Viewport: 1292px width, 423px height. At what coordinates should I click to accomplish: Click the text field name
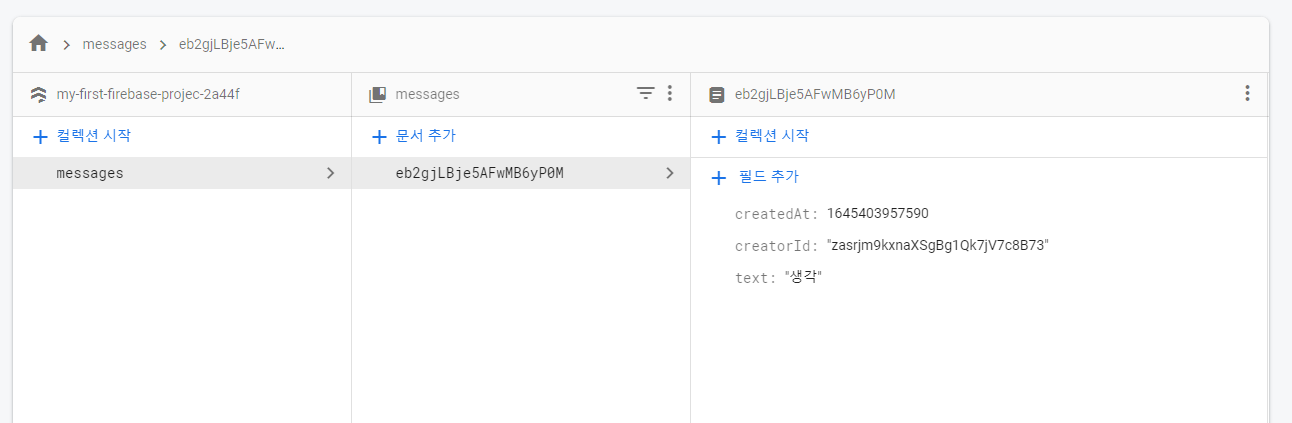(x=755, y=278)
